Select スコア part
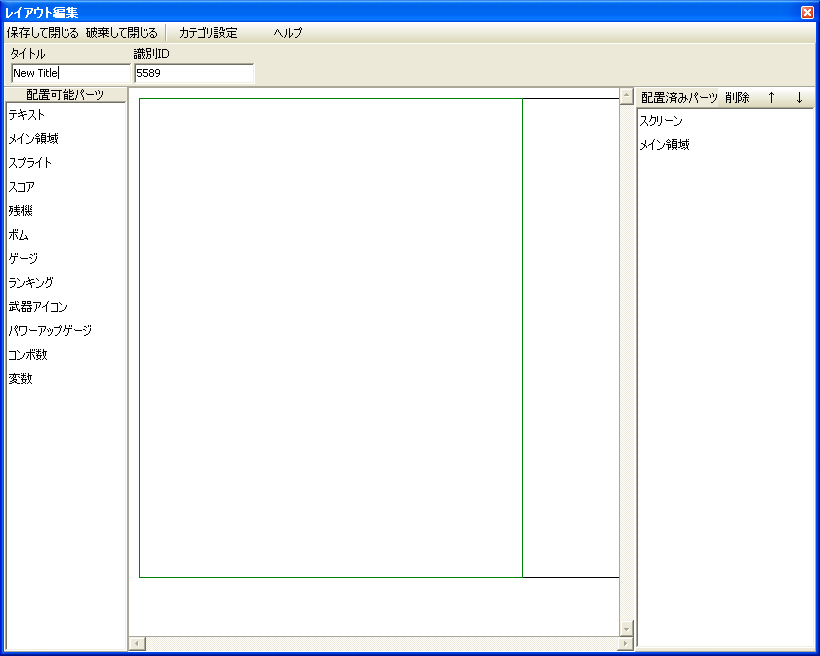820x656 pixels. [x=66, y=187]
